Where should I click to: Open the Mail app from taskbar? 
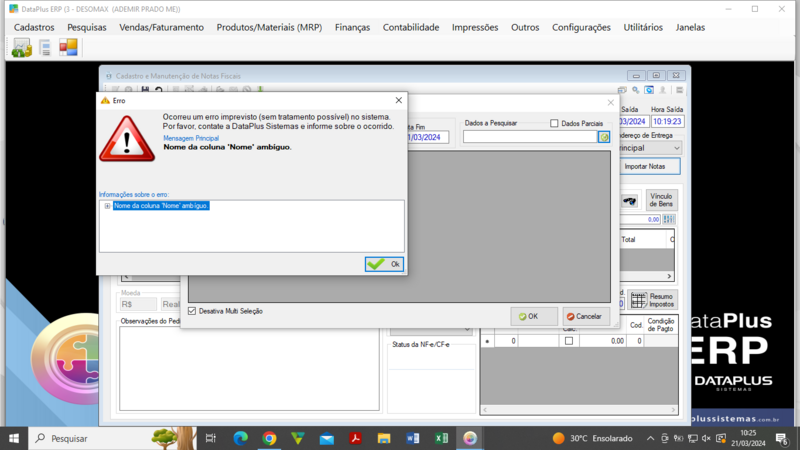(327, 438)
